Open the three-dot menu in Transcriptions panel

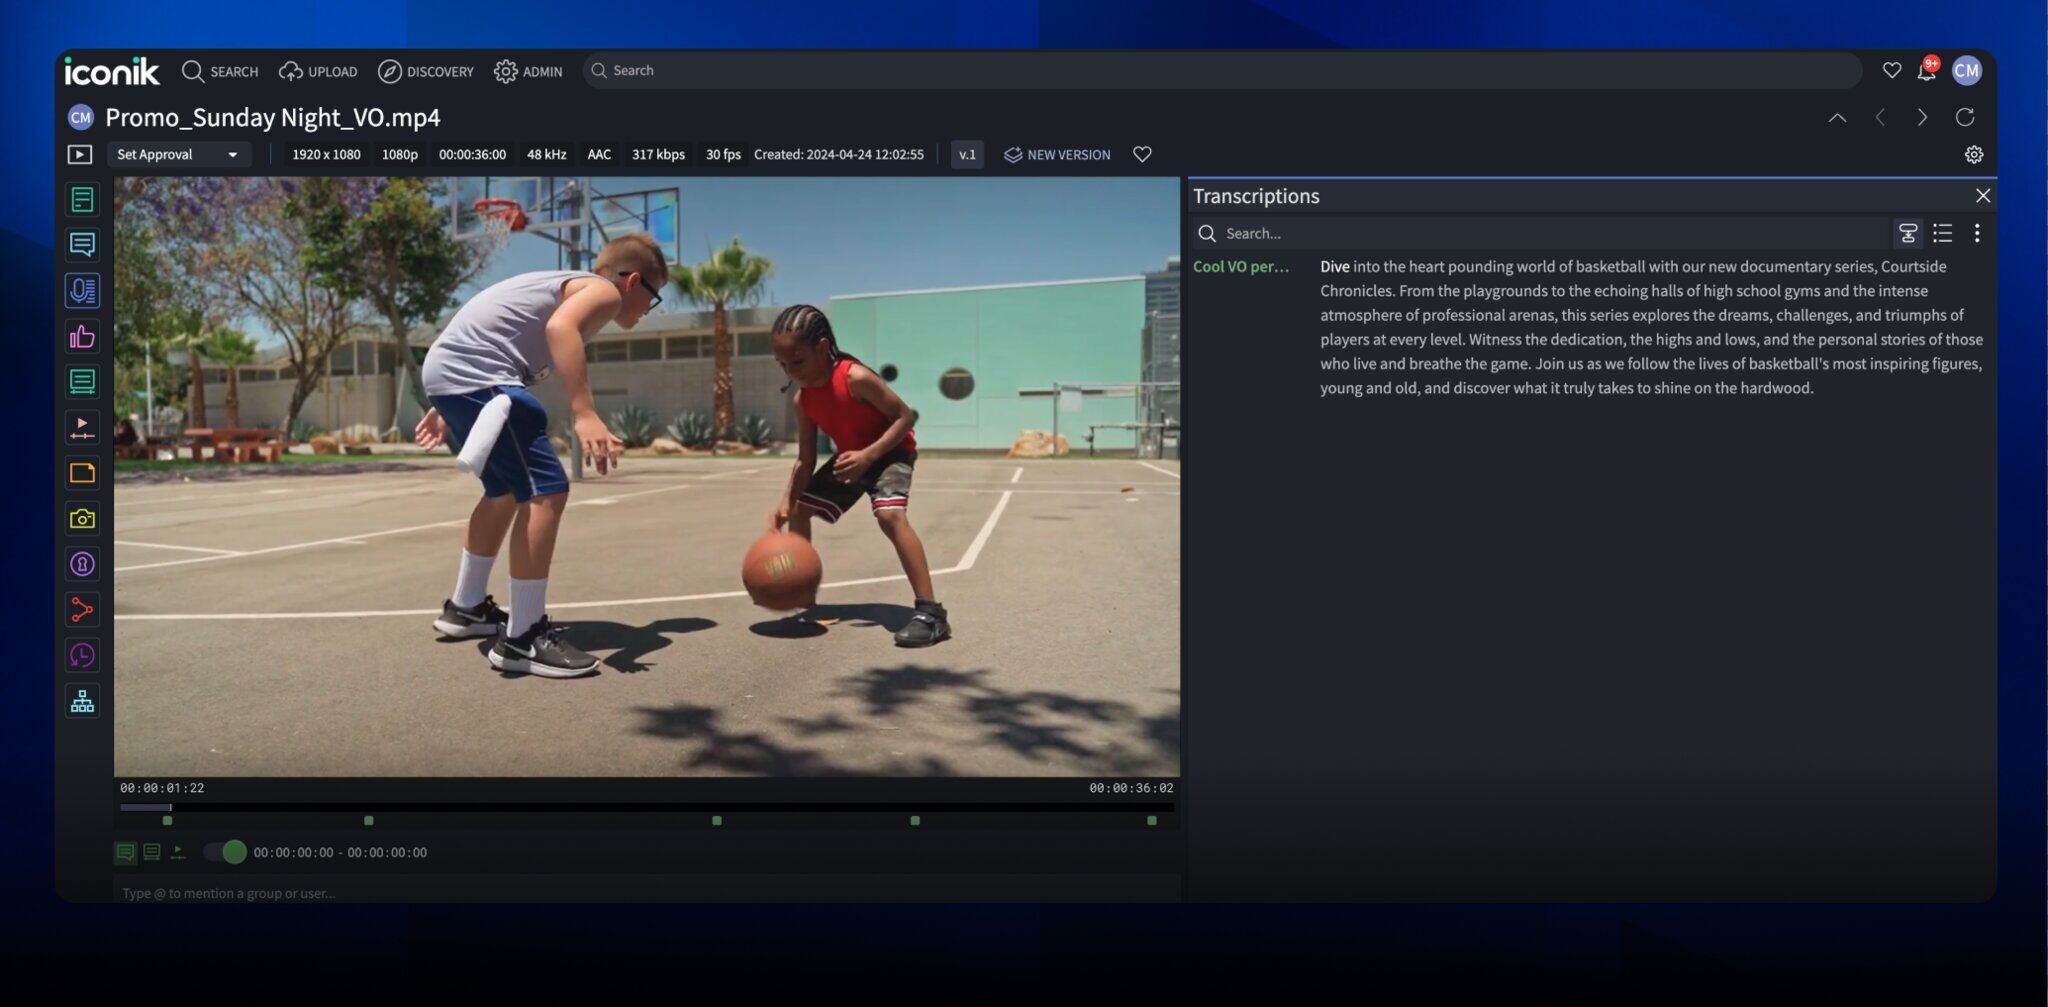click(1977, 233)
